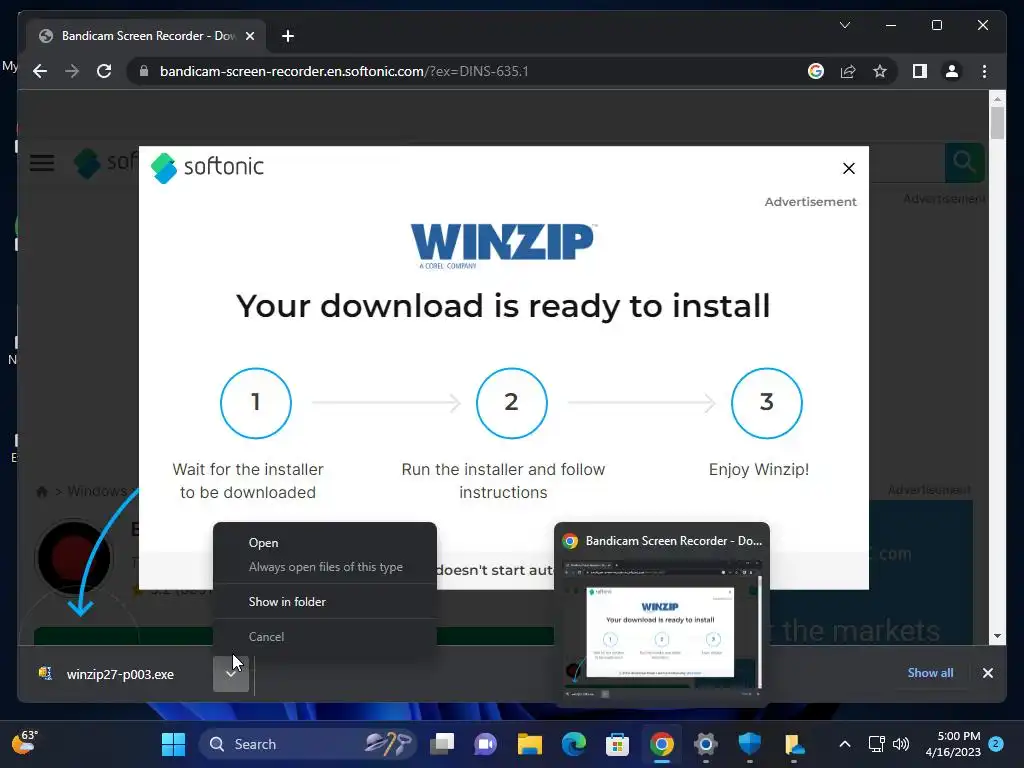The image size is (1024, 768).
Task: Open the network icon in system tray
Action: click(x=876, y=744)
